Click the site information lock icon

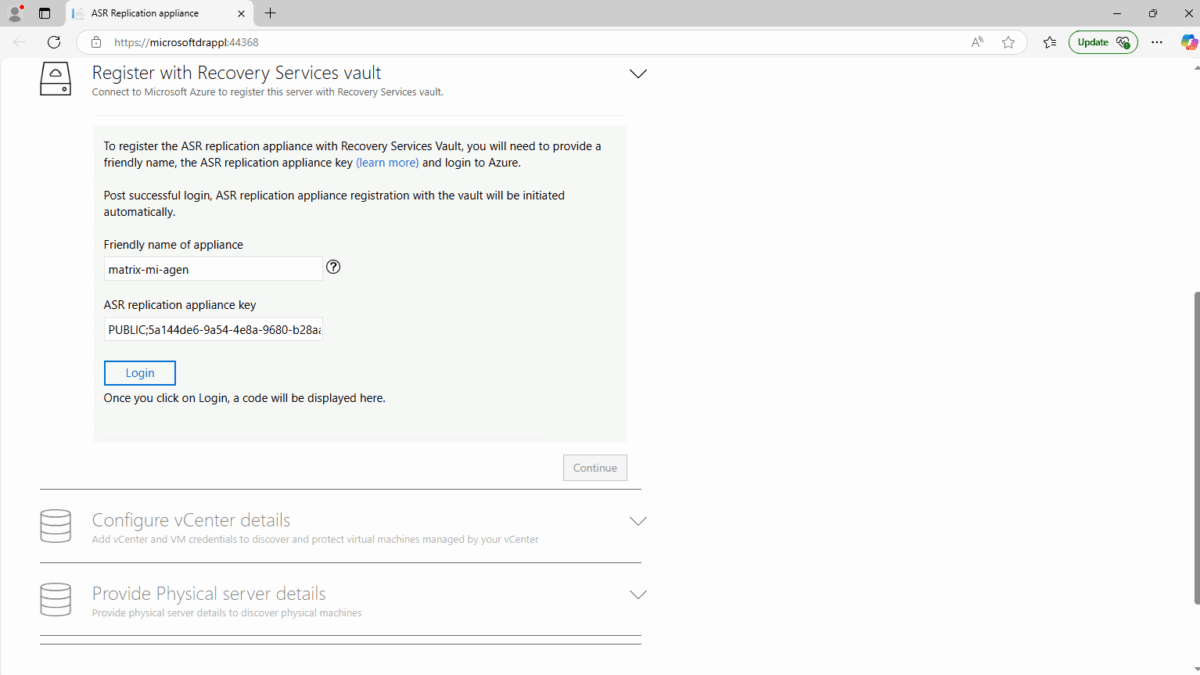[x=95, y=42]
